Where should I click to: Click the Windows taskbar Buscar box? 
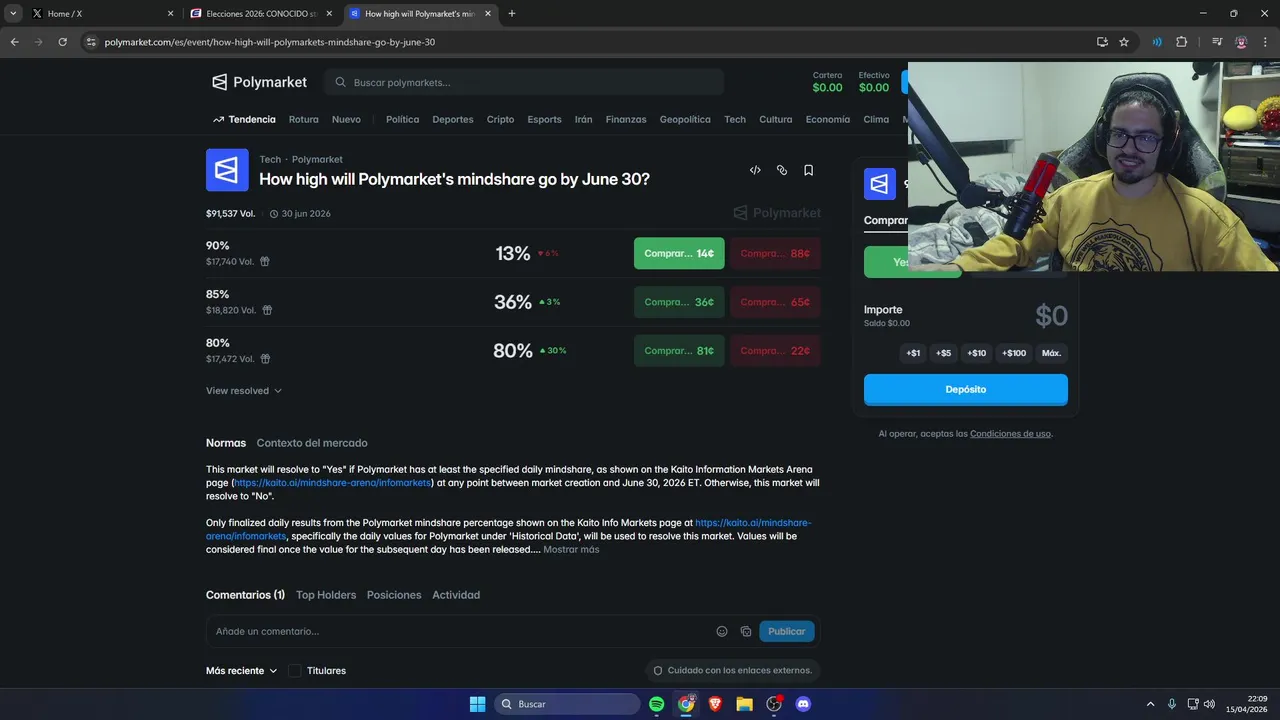click(568, 704)
